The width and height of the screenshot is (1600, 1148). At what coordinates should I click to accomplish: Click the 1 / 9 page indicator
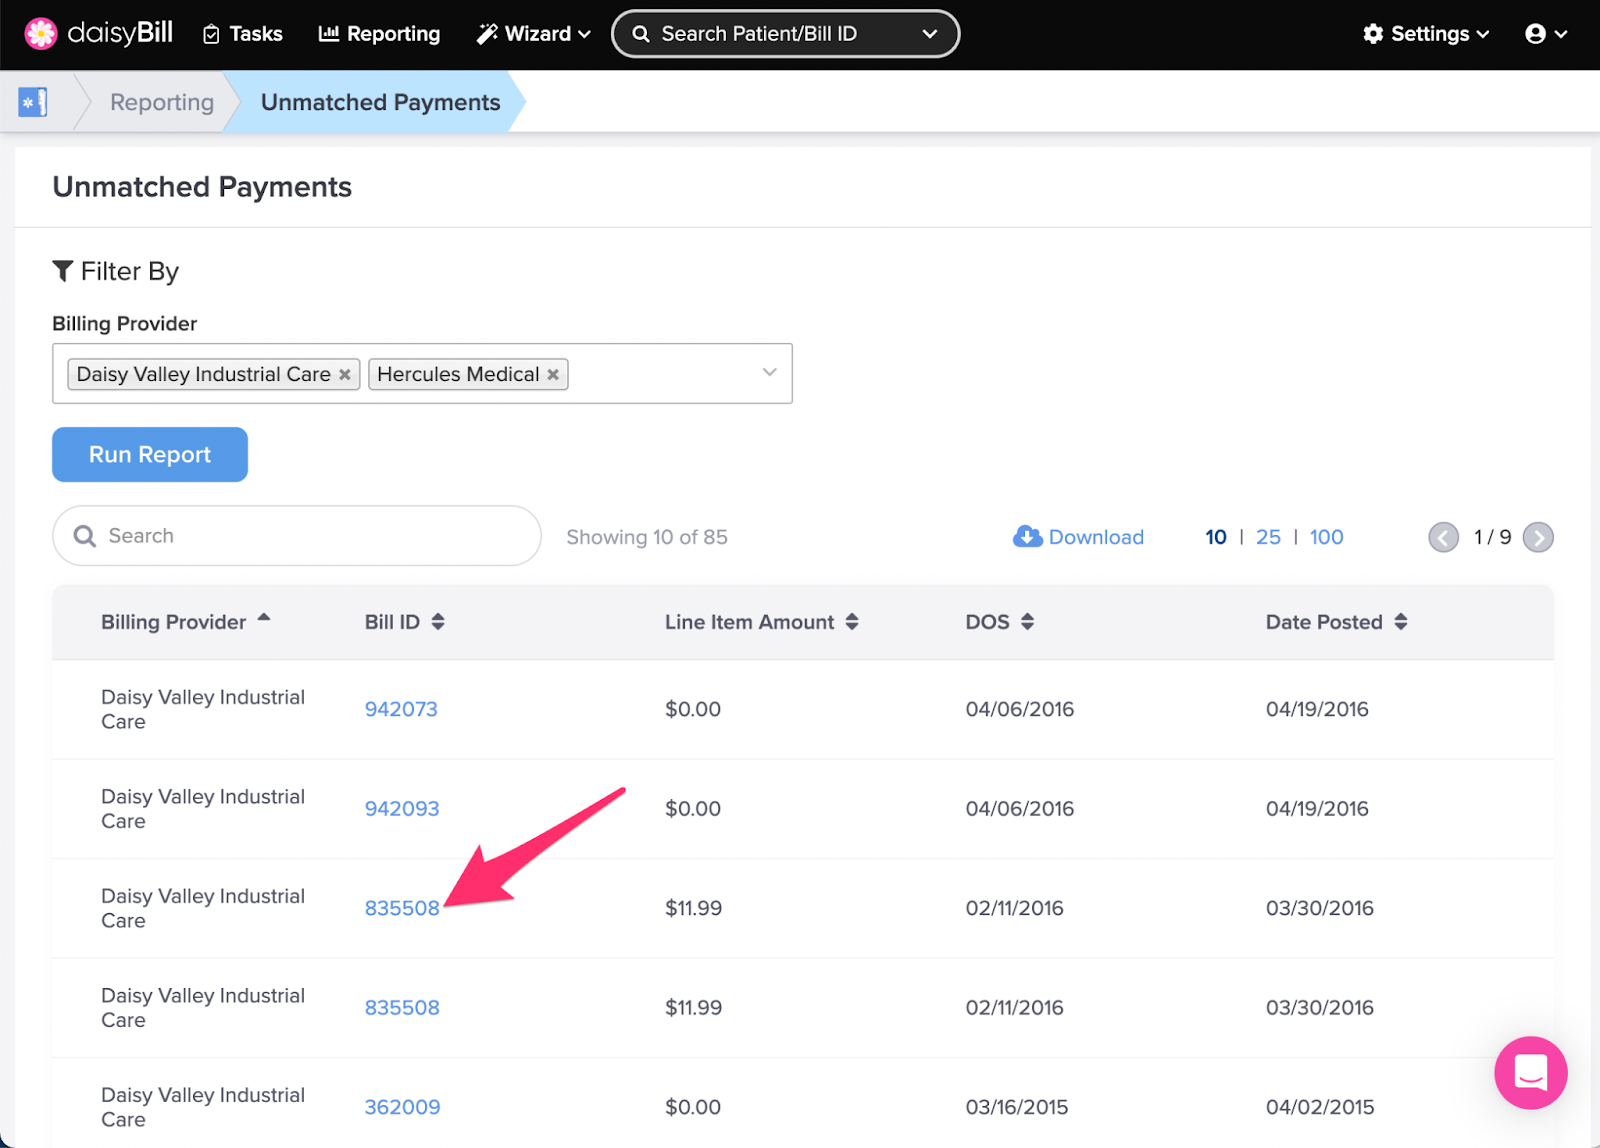(1492, 537)
